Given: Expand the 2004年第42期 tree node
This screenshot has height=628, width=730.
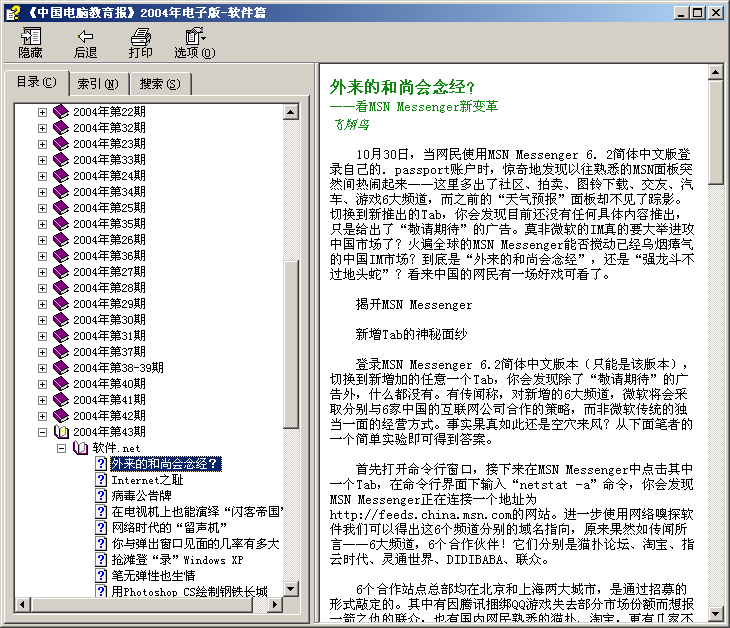Looking at the screenshot, I should click(x=42, y=416).
